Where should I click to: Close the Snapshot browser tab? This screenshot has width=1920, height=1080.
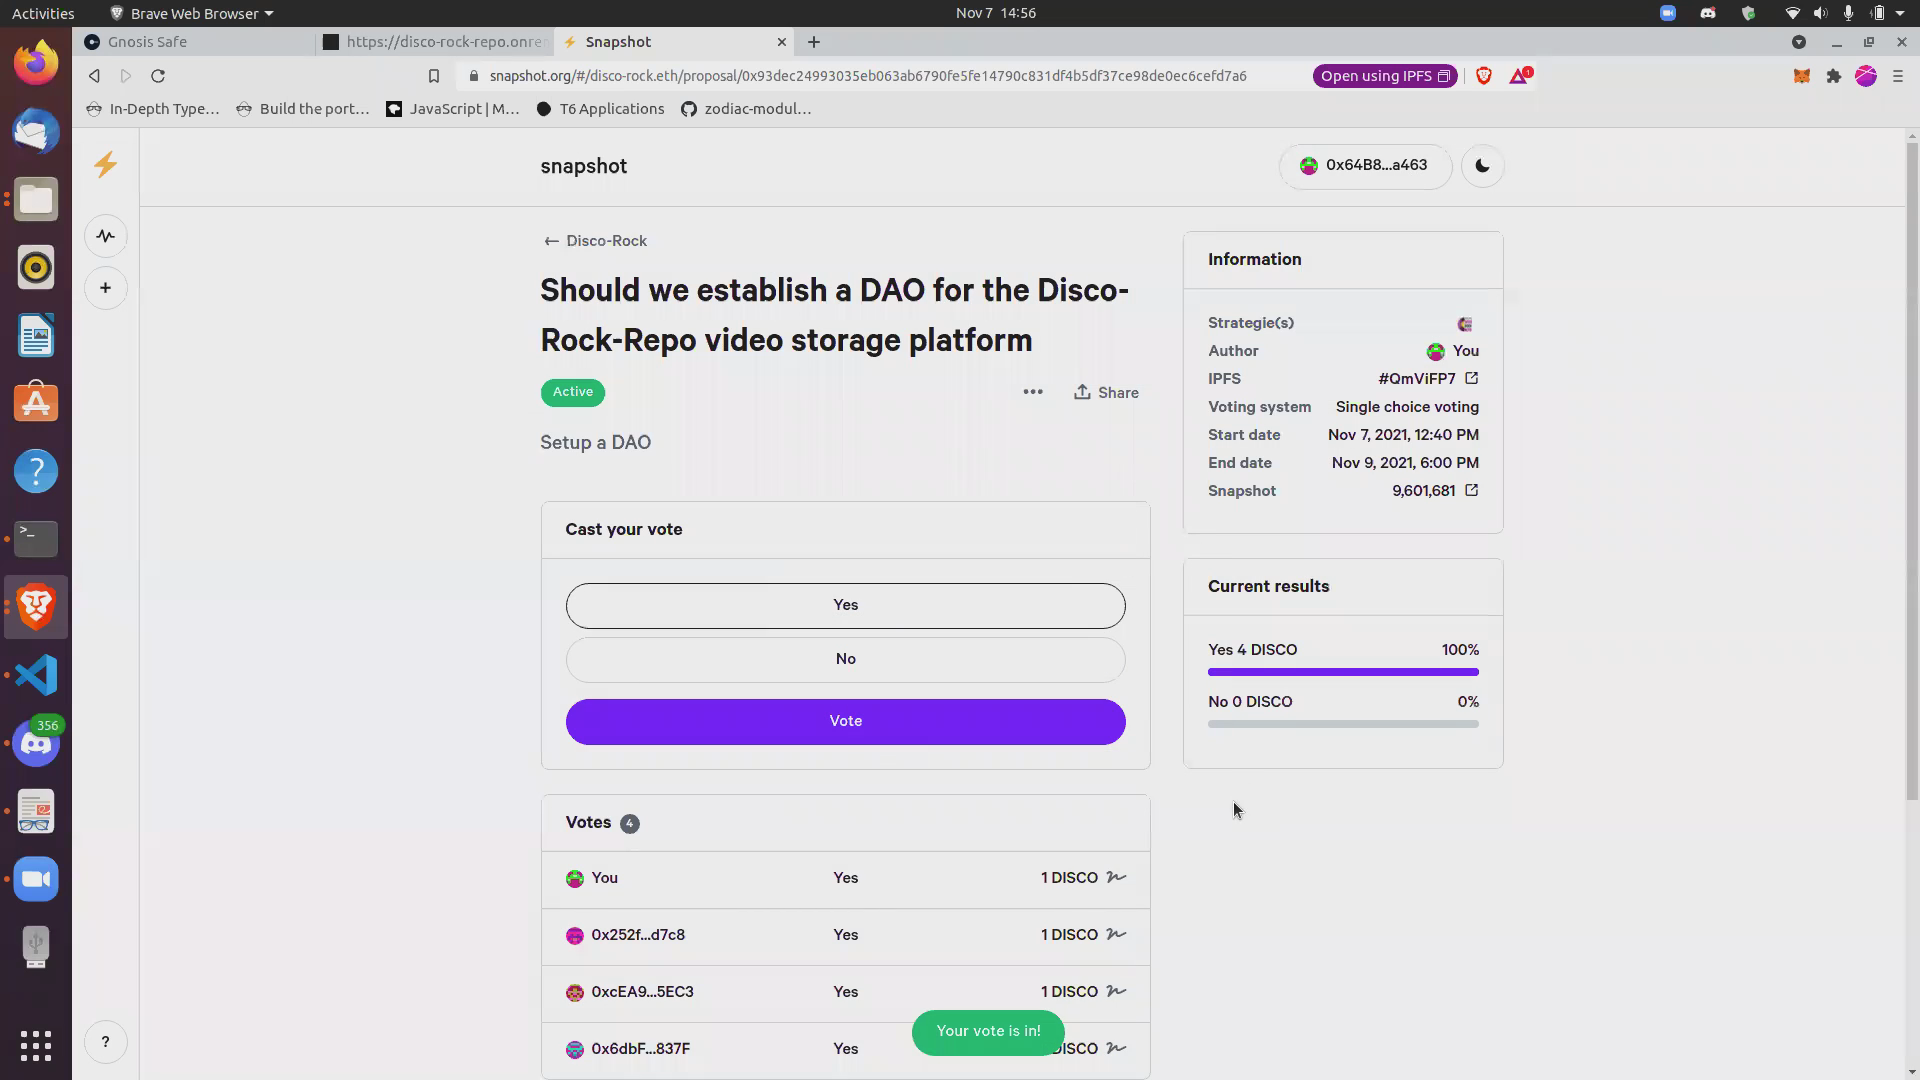point(782,42)
